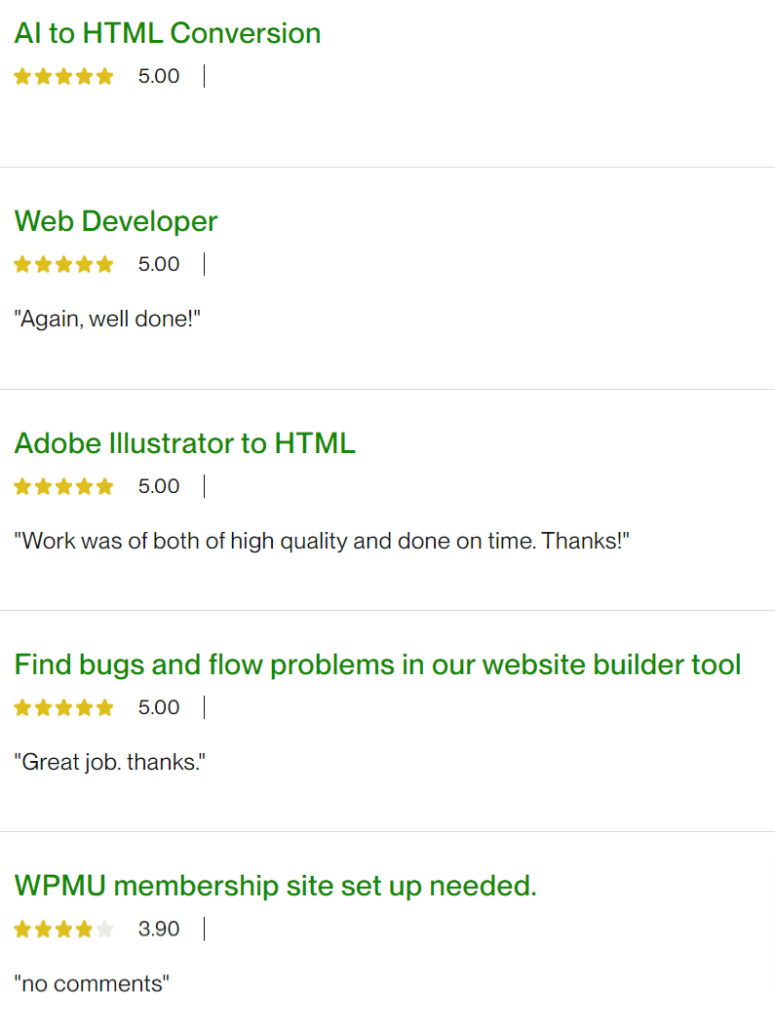Click the "Again, well done!" review text
Screen dimensions: 775x1024
(108, 319)
